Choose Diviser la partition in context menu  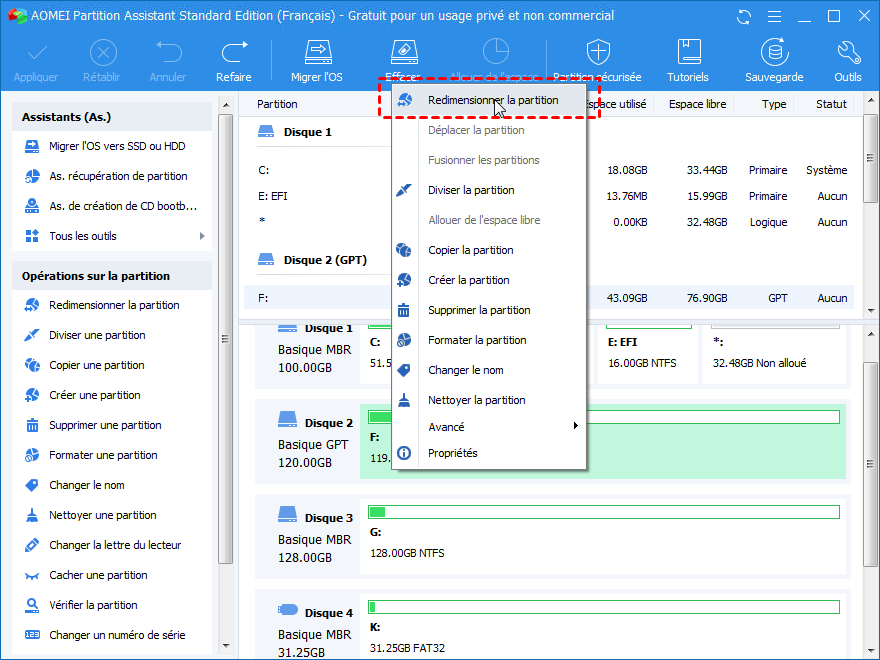[x=489, y=190]
